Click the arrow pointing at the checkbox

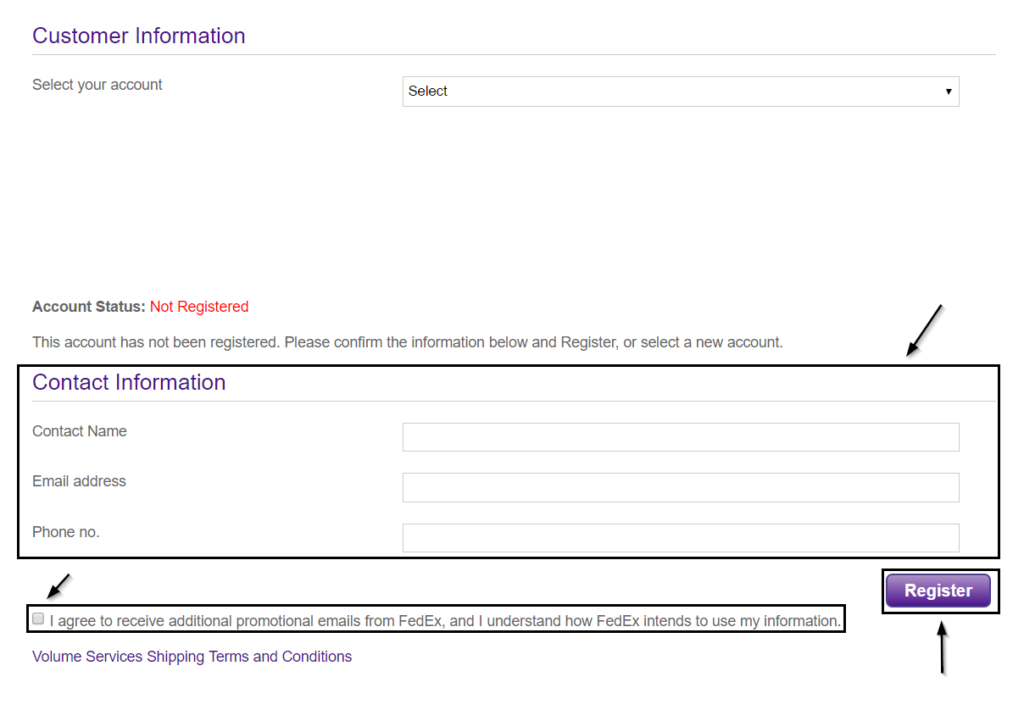(x=60, y=584)
